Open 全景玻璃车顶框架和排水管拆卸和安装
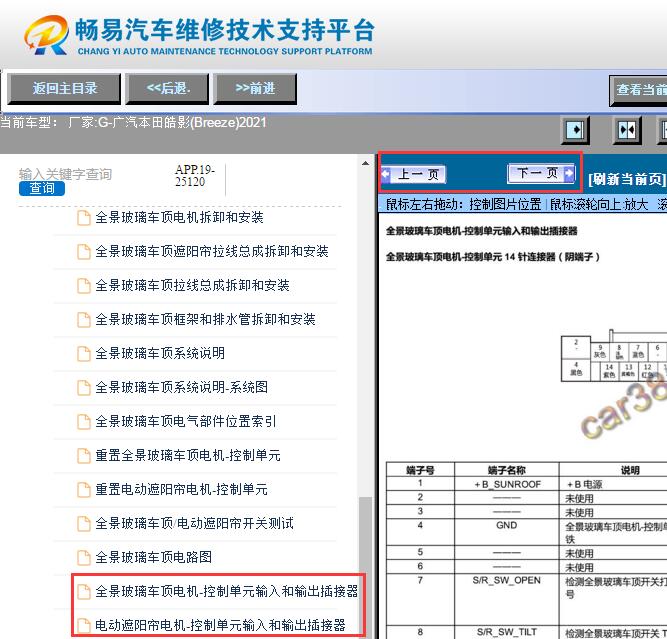The width and height of the screenshot is (667, 639). 205,320
